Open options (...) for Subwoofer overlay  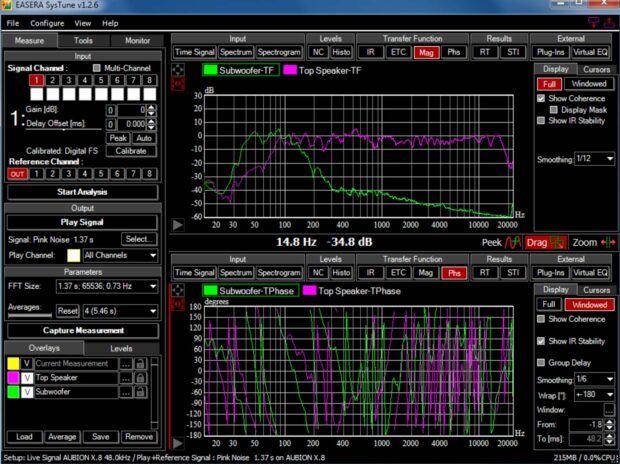pyautogui.click(x=126, y=392)
